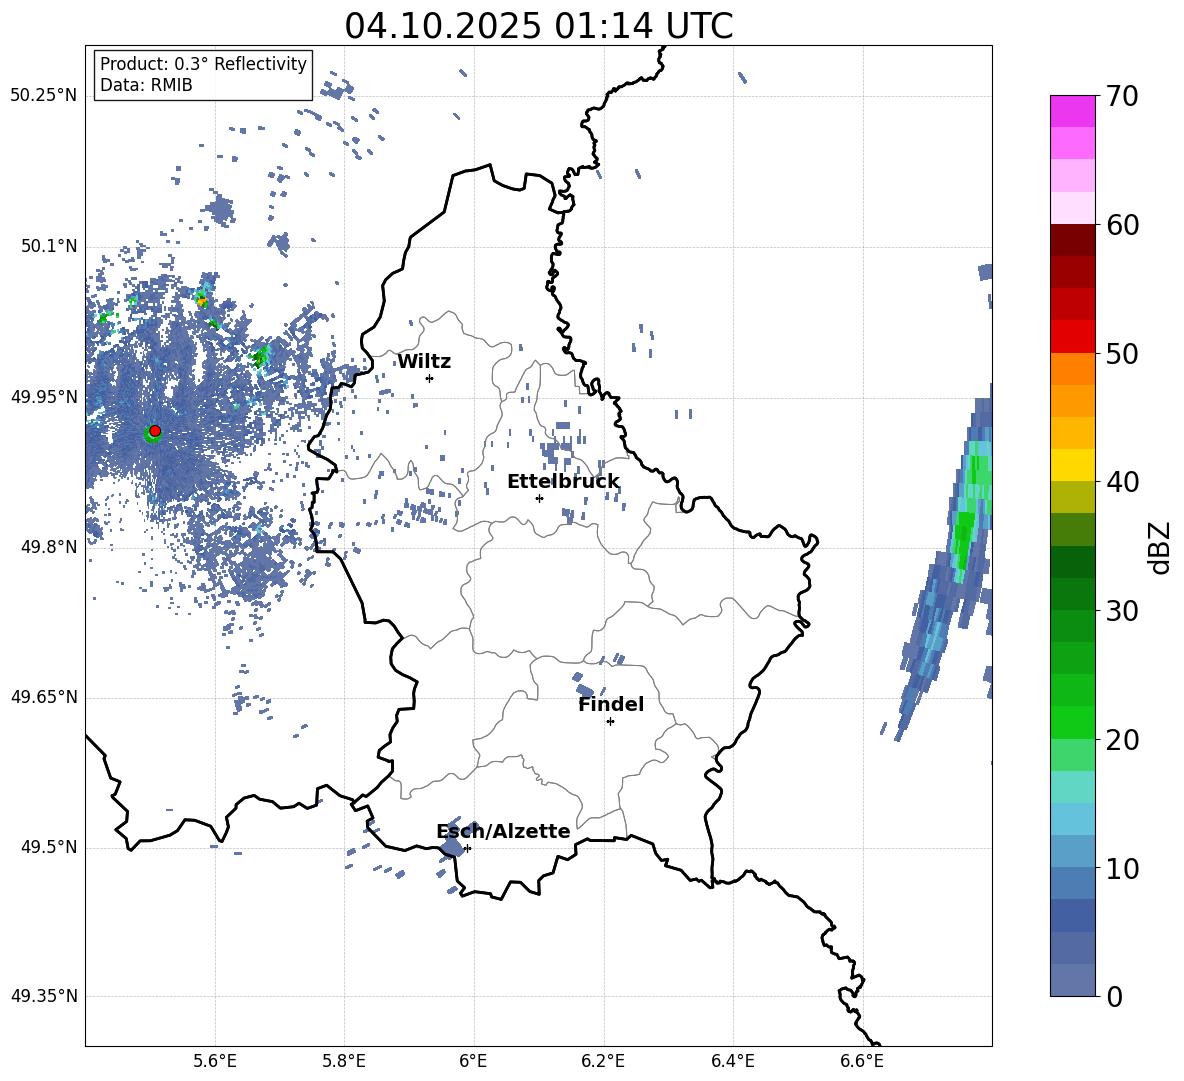Click the 5.8°E longitude label
The height and width of the screenshot is (1081, 1184).
point(345,1061)
